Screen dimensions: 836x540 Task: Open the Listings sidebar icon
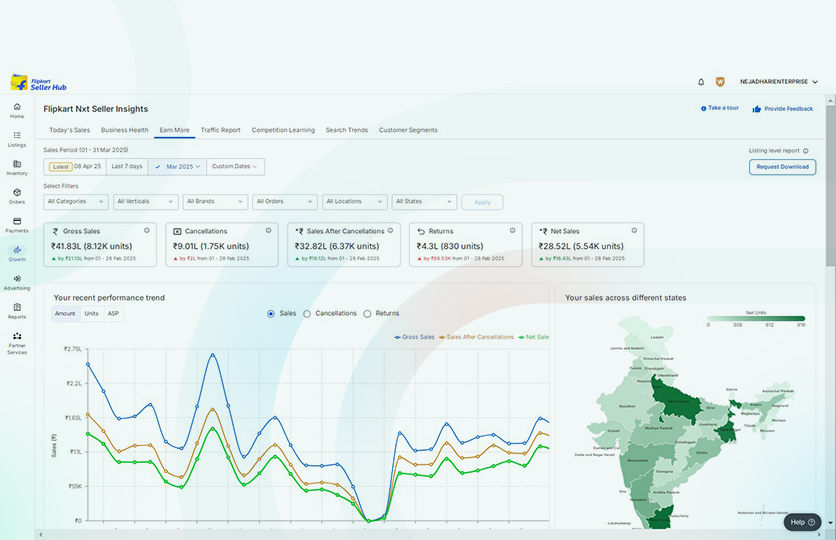[17, 138]
